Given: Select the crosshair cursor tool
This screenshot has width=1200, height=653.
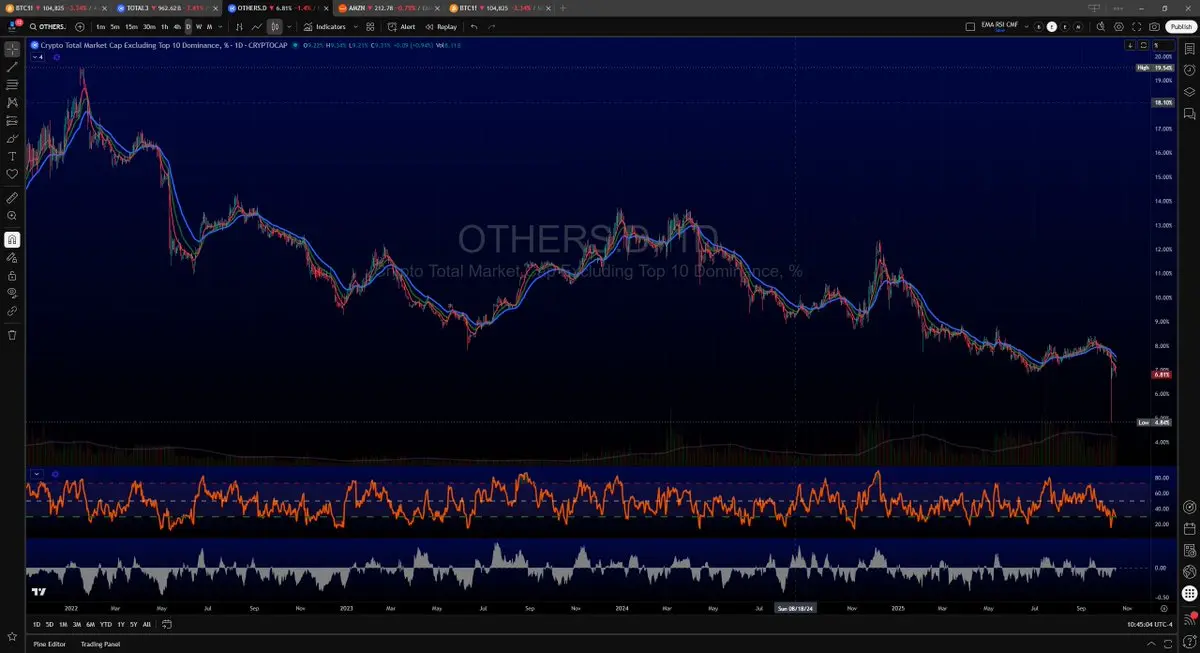Looking at the screenshot, I should pyautogui.click(x=12, y=49).
